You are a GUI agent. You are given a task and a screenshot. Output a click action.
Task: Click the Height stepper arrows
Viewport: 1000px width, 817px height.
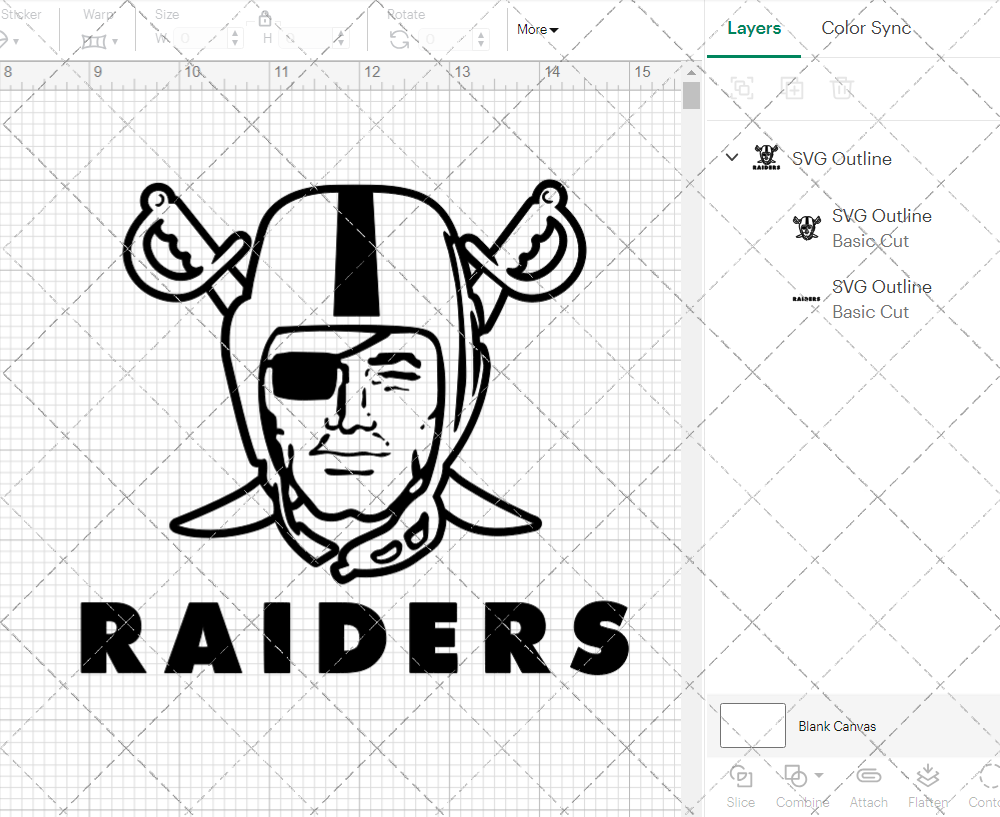click(341, 39)
